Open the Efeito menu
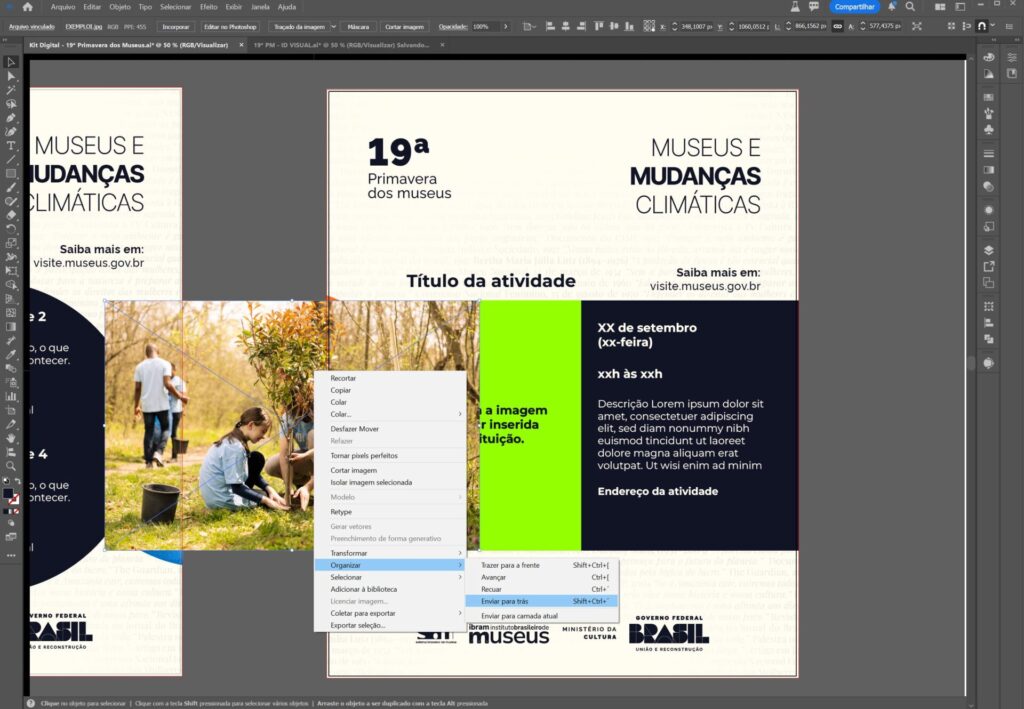The image size is (1024, 709). 208,7
